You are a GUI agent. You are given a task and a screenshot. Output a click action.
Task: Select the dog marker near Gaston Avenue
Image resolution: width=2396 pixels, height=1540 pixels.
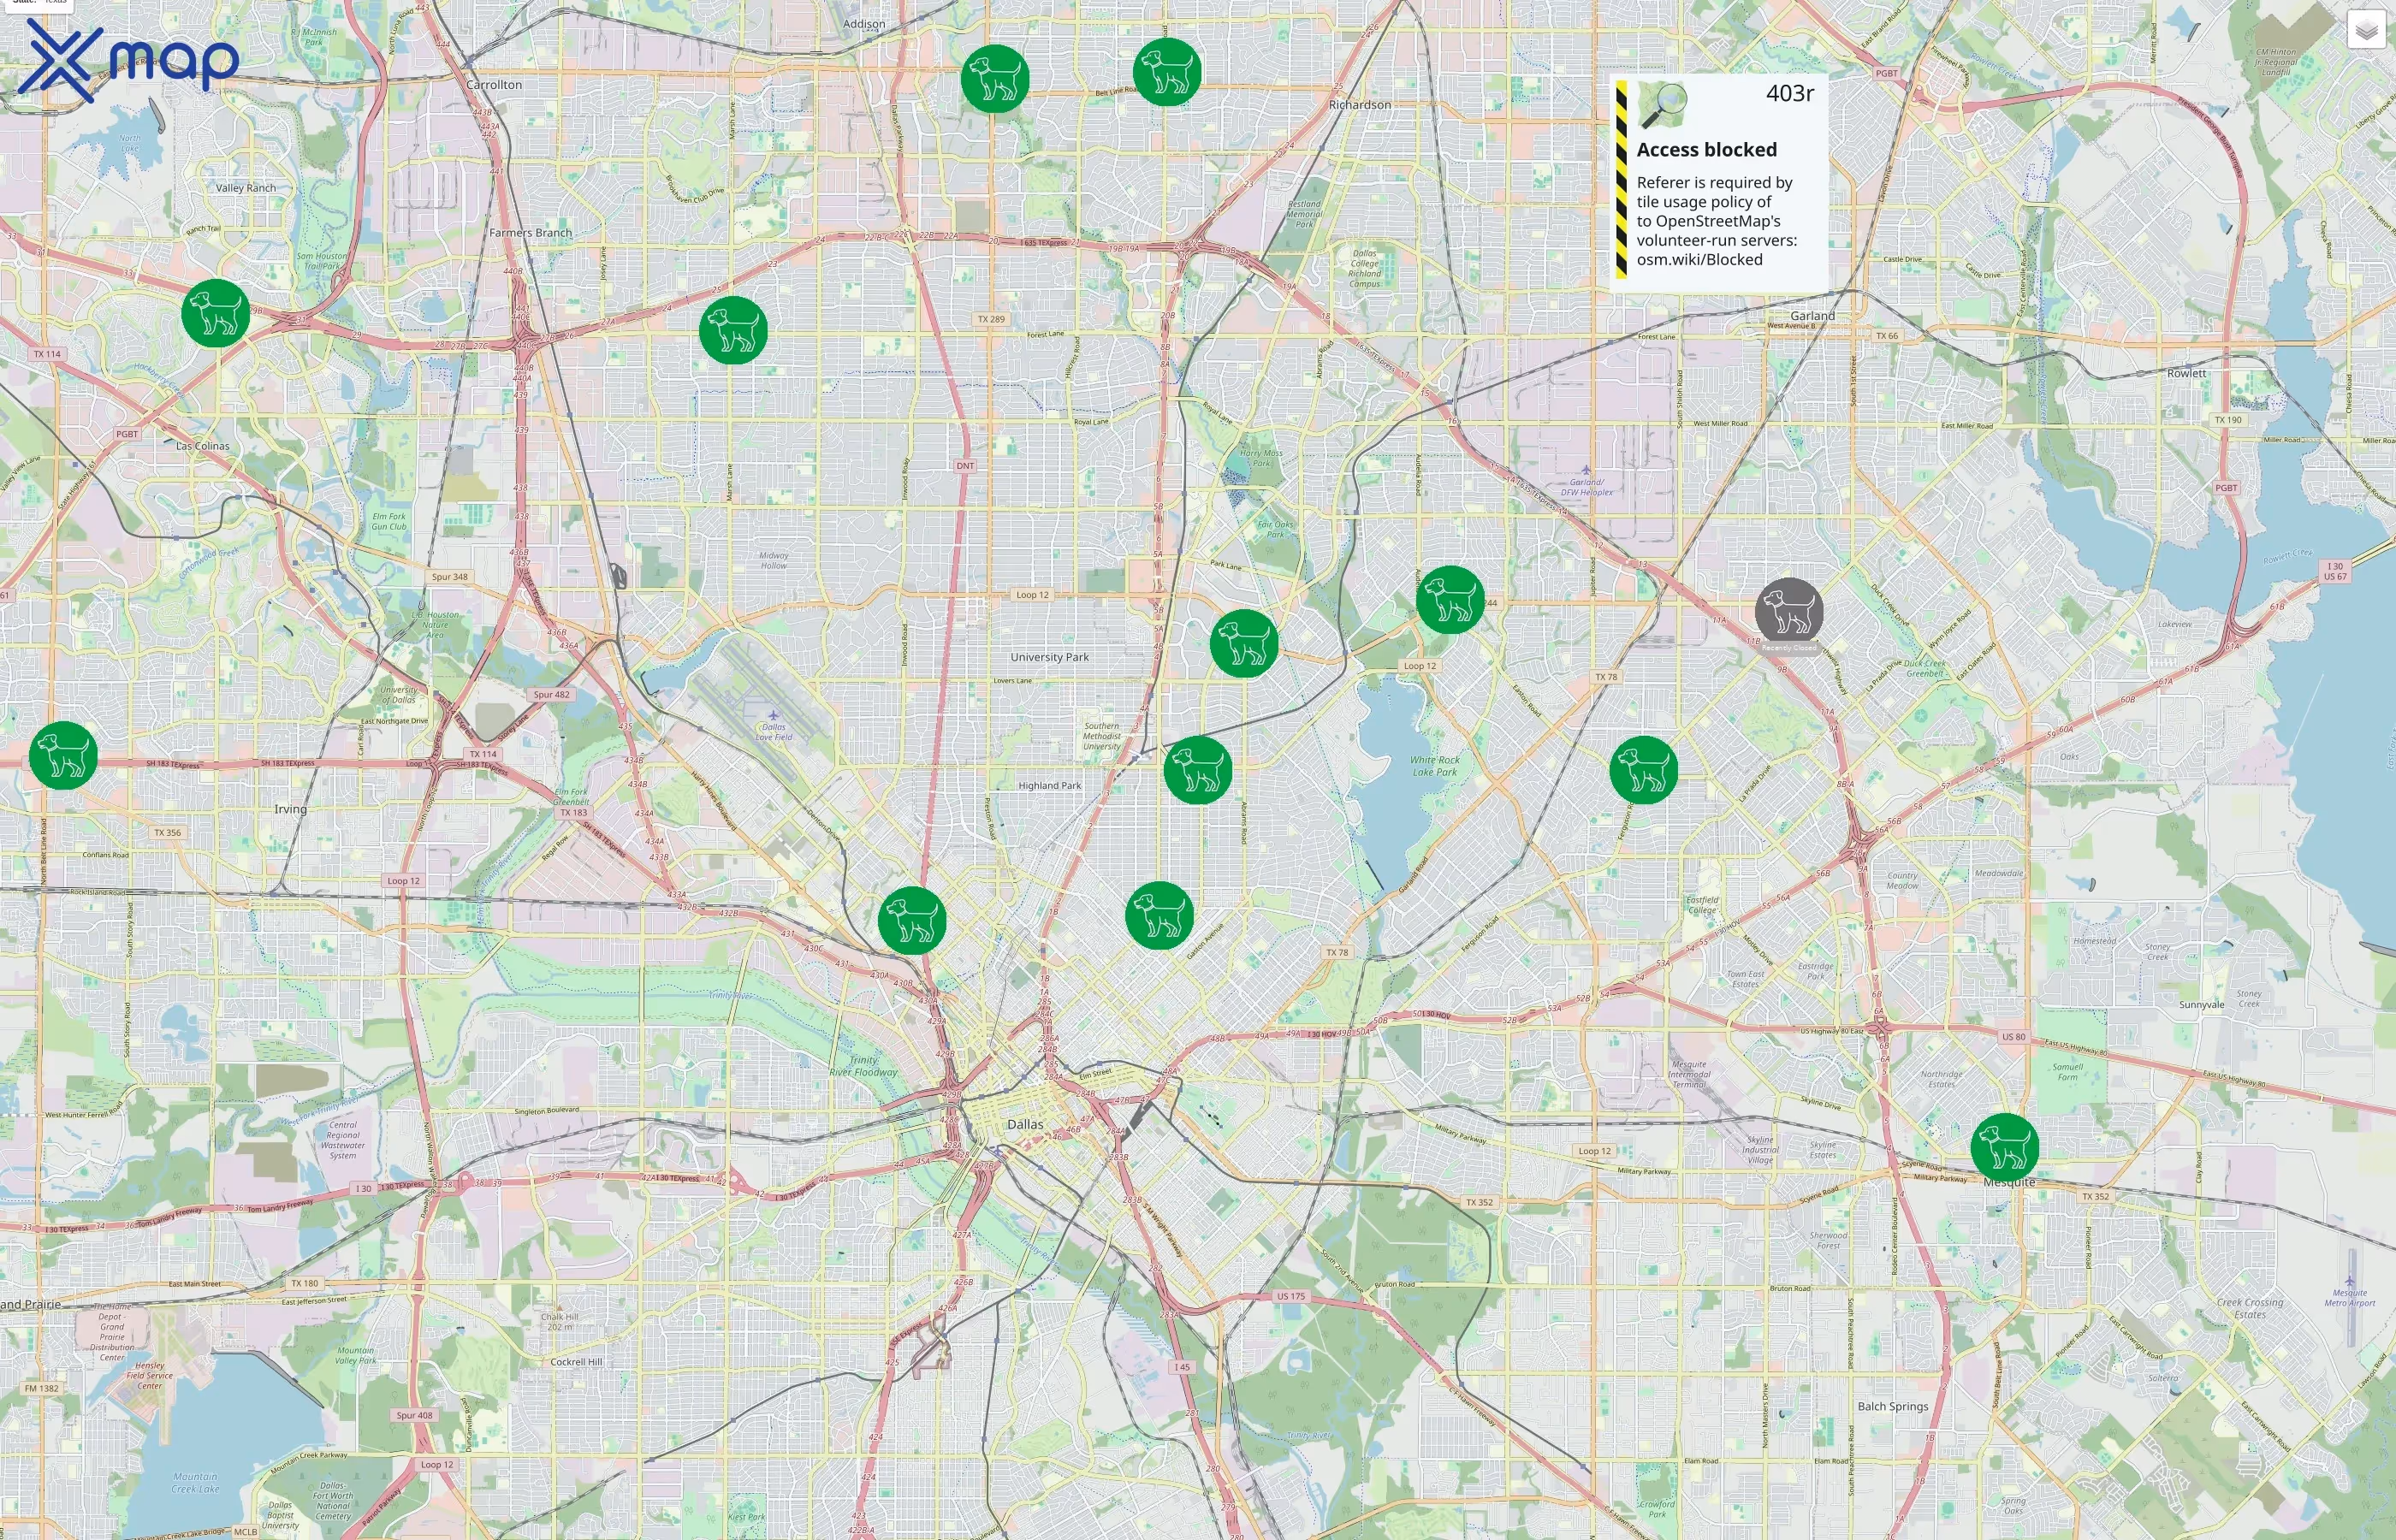pyautogui.click(x=1160, y=915)
